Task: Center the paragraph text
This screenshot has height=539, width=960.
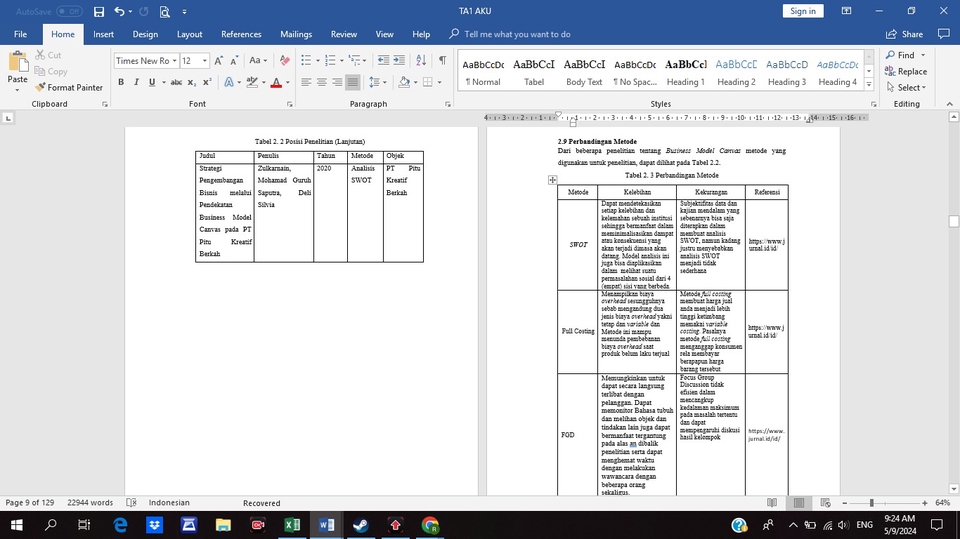Action: [321, 82]
